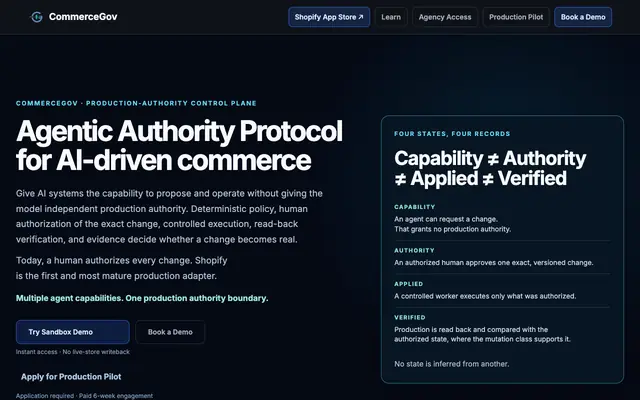Open the Shopify App Store link
640x400 pixels.
329,17
